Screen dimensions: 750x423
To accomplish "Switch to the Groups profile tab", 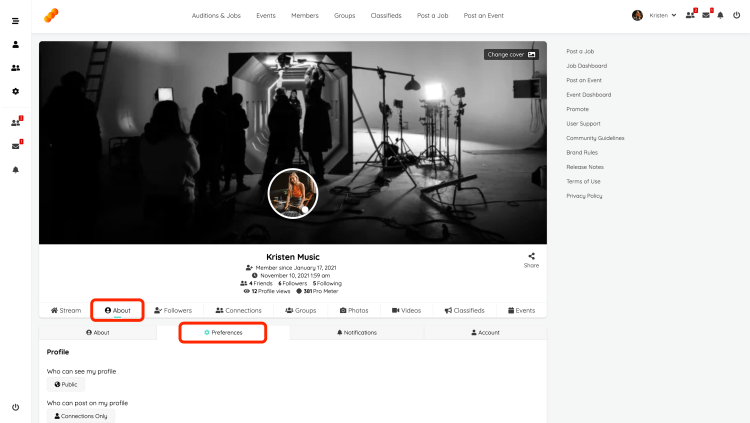I will [x=301, y=311].
